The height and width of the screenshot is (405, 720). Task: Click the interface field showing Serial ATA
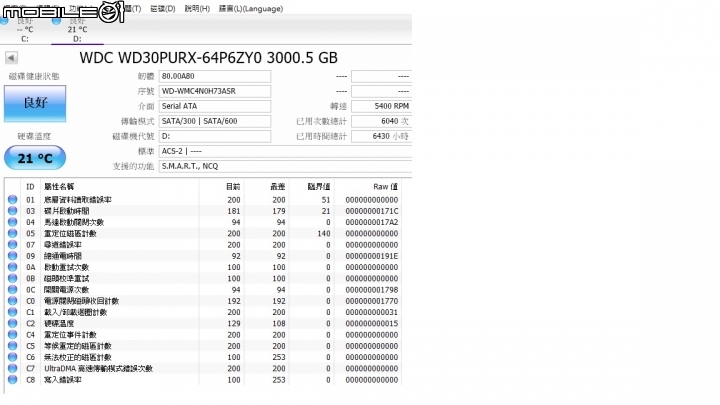point(215,106)
